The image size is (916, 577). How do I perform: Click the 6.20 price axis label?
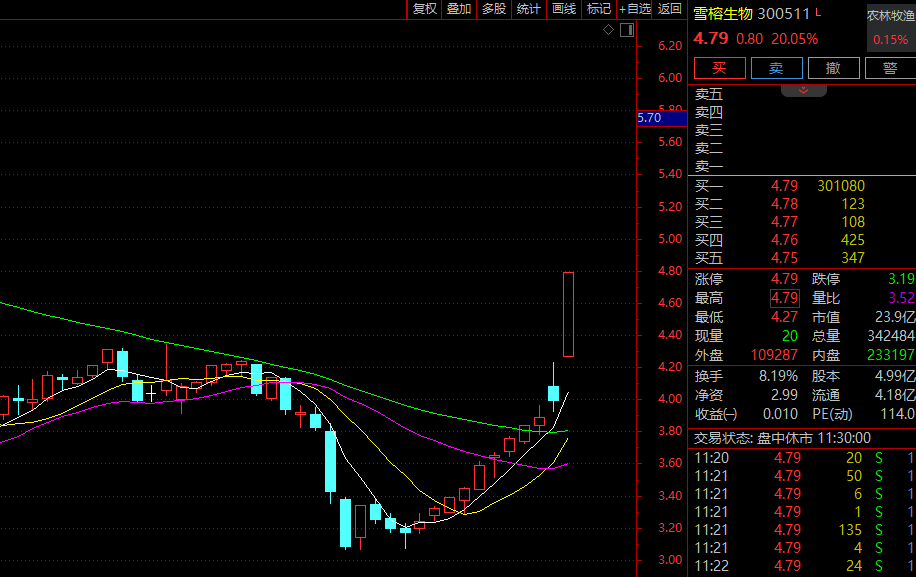pos(670,46)
